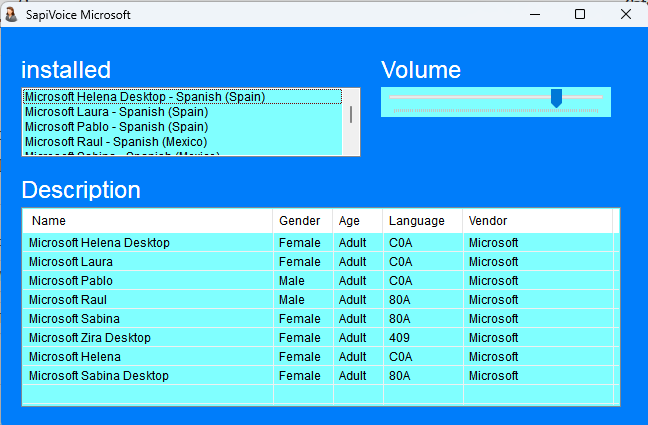Click the installed voices list scrollbar thumb
648x425 pixels.
[351, 115]
